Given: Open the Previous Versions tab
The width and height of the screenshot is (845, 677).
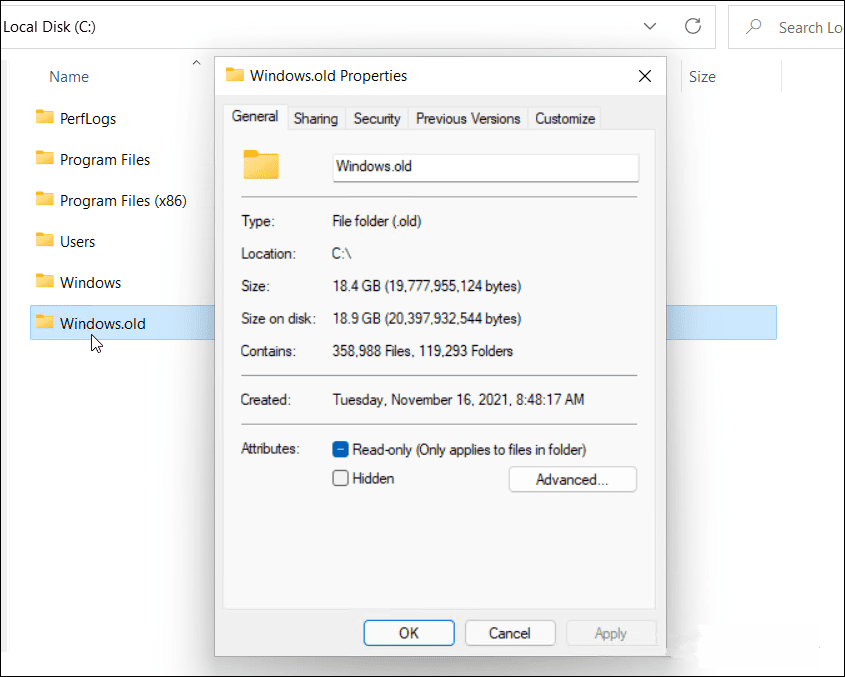Looking at the screenshot, I should tap(467, 118).
